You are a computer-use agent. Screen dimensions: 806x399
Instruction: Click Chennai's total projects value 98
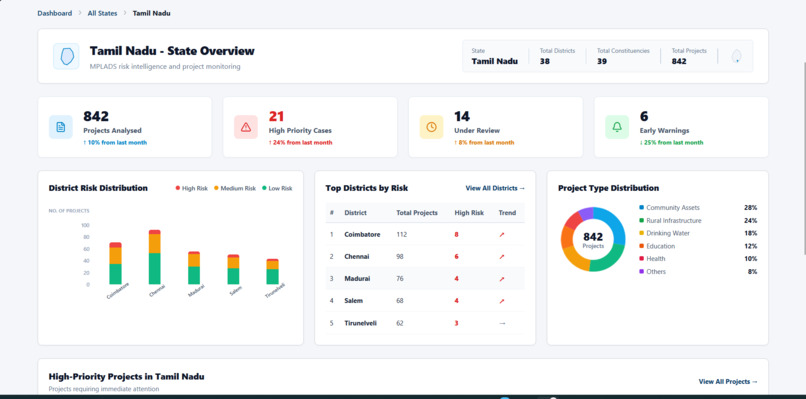[400, 257]
